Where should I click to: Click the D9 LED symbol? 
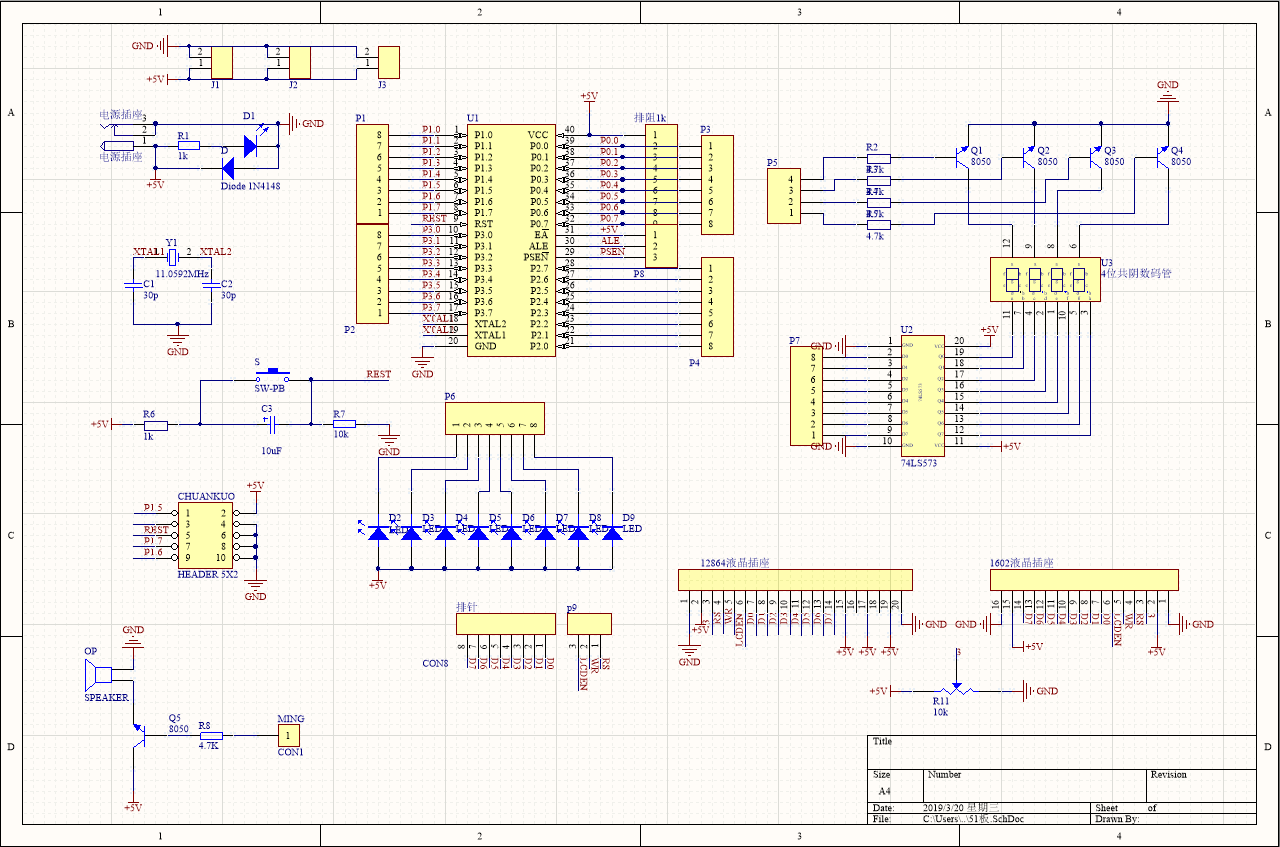pos(612,533)
